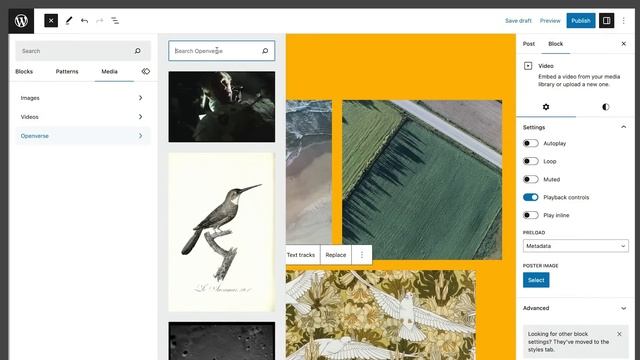Enable the Muted toggle
This screenshot has height=360, width=640.
[x=531, y=179]
